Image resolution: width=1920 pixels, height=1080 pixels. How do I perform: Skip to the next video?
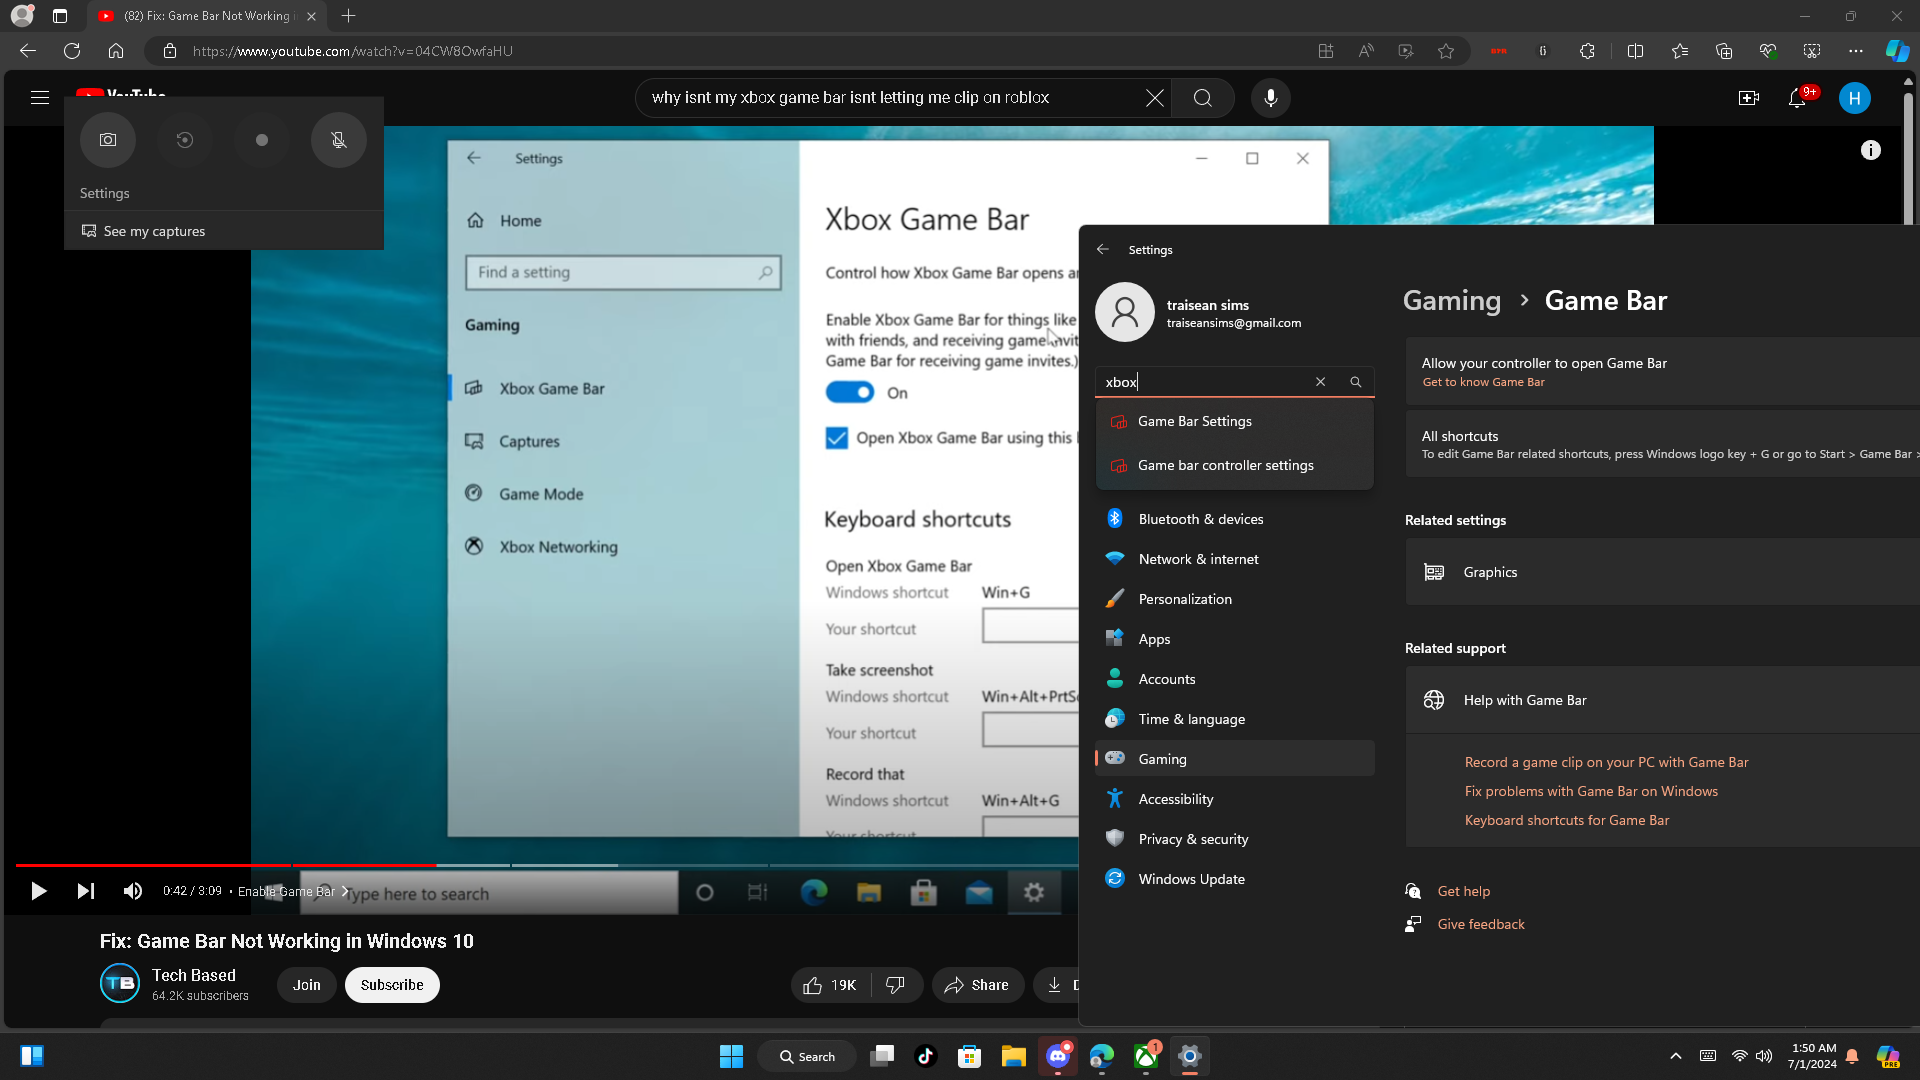click(x=86, y=891)
